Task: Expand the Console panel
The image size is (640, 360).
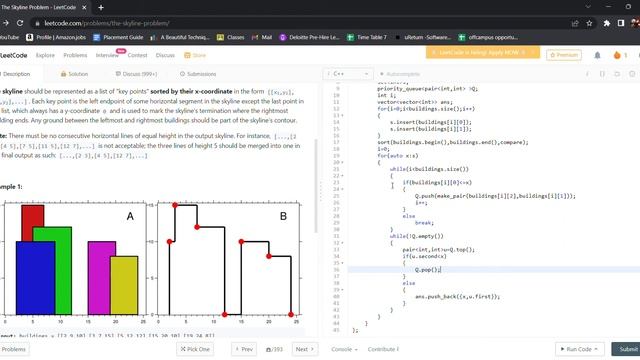Action: 344,349
